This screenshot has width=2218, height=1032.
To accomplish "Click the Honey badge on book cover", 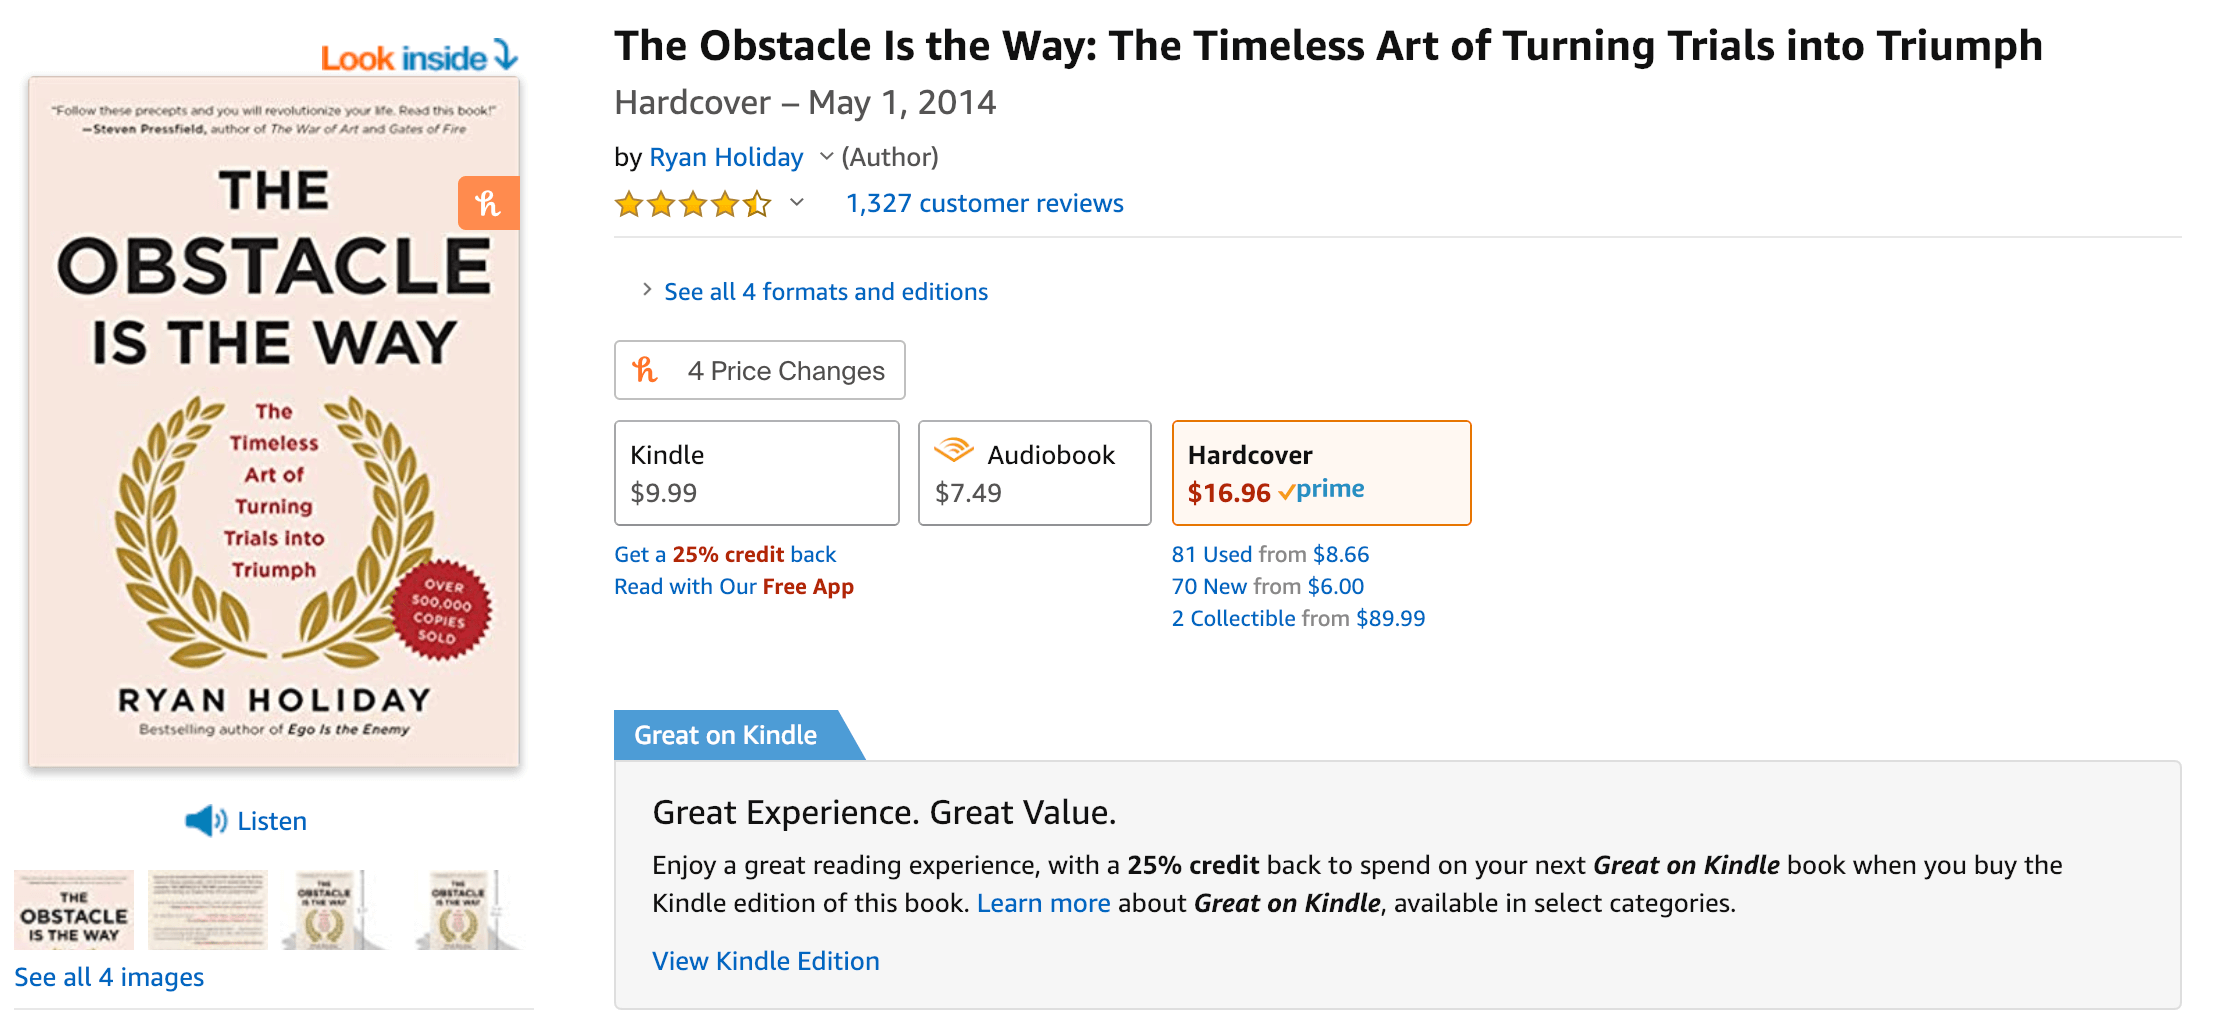I will [488, 203].
